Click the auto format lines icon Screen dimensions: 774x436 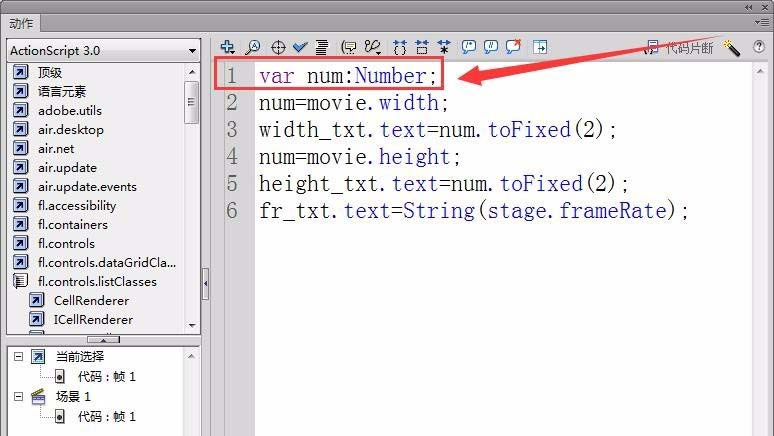point(322,47)
